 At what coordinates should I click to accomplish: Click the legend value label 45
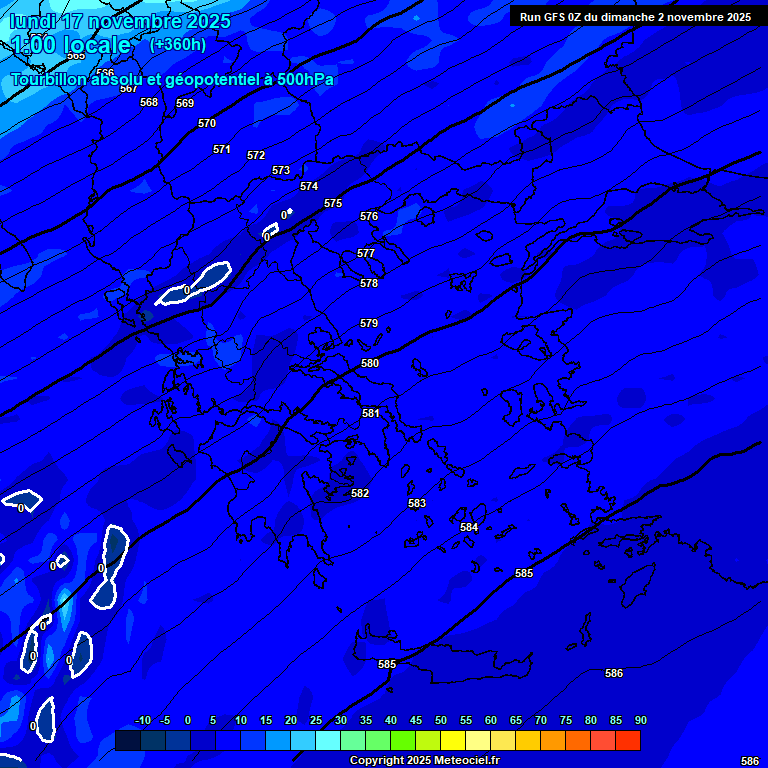point(416,720)
